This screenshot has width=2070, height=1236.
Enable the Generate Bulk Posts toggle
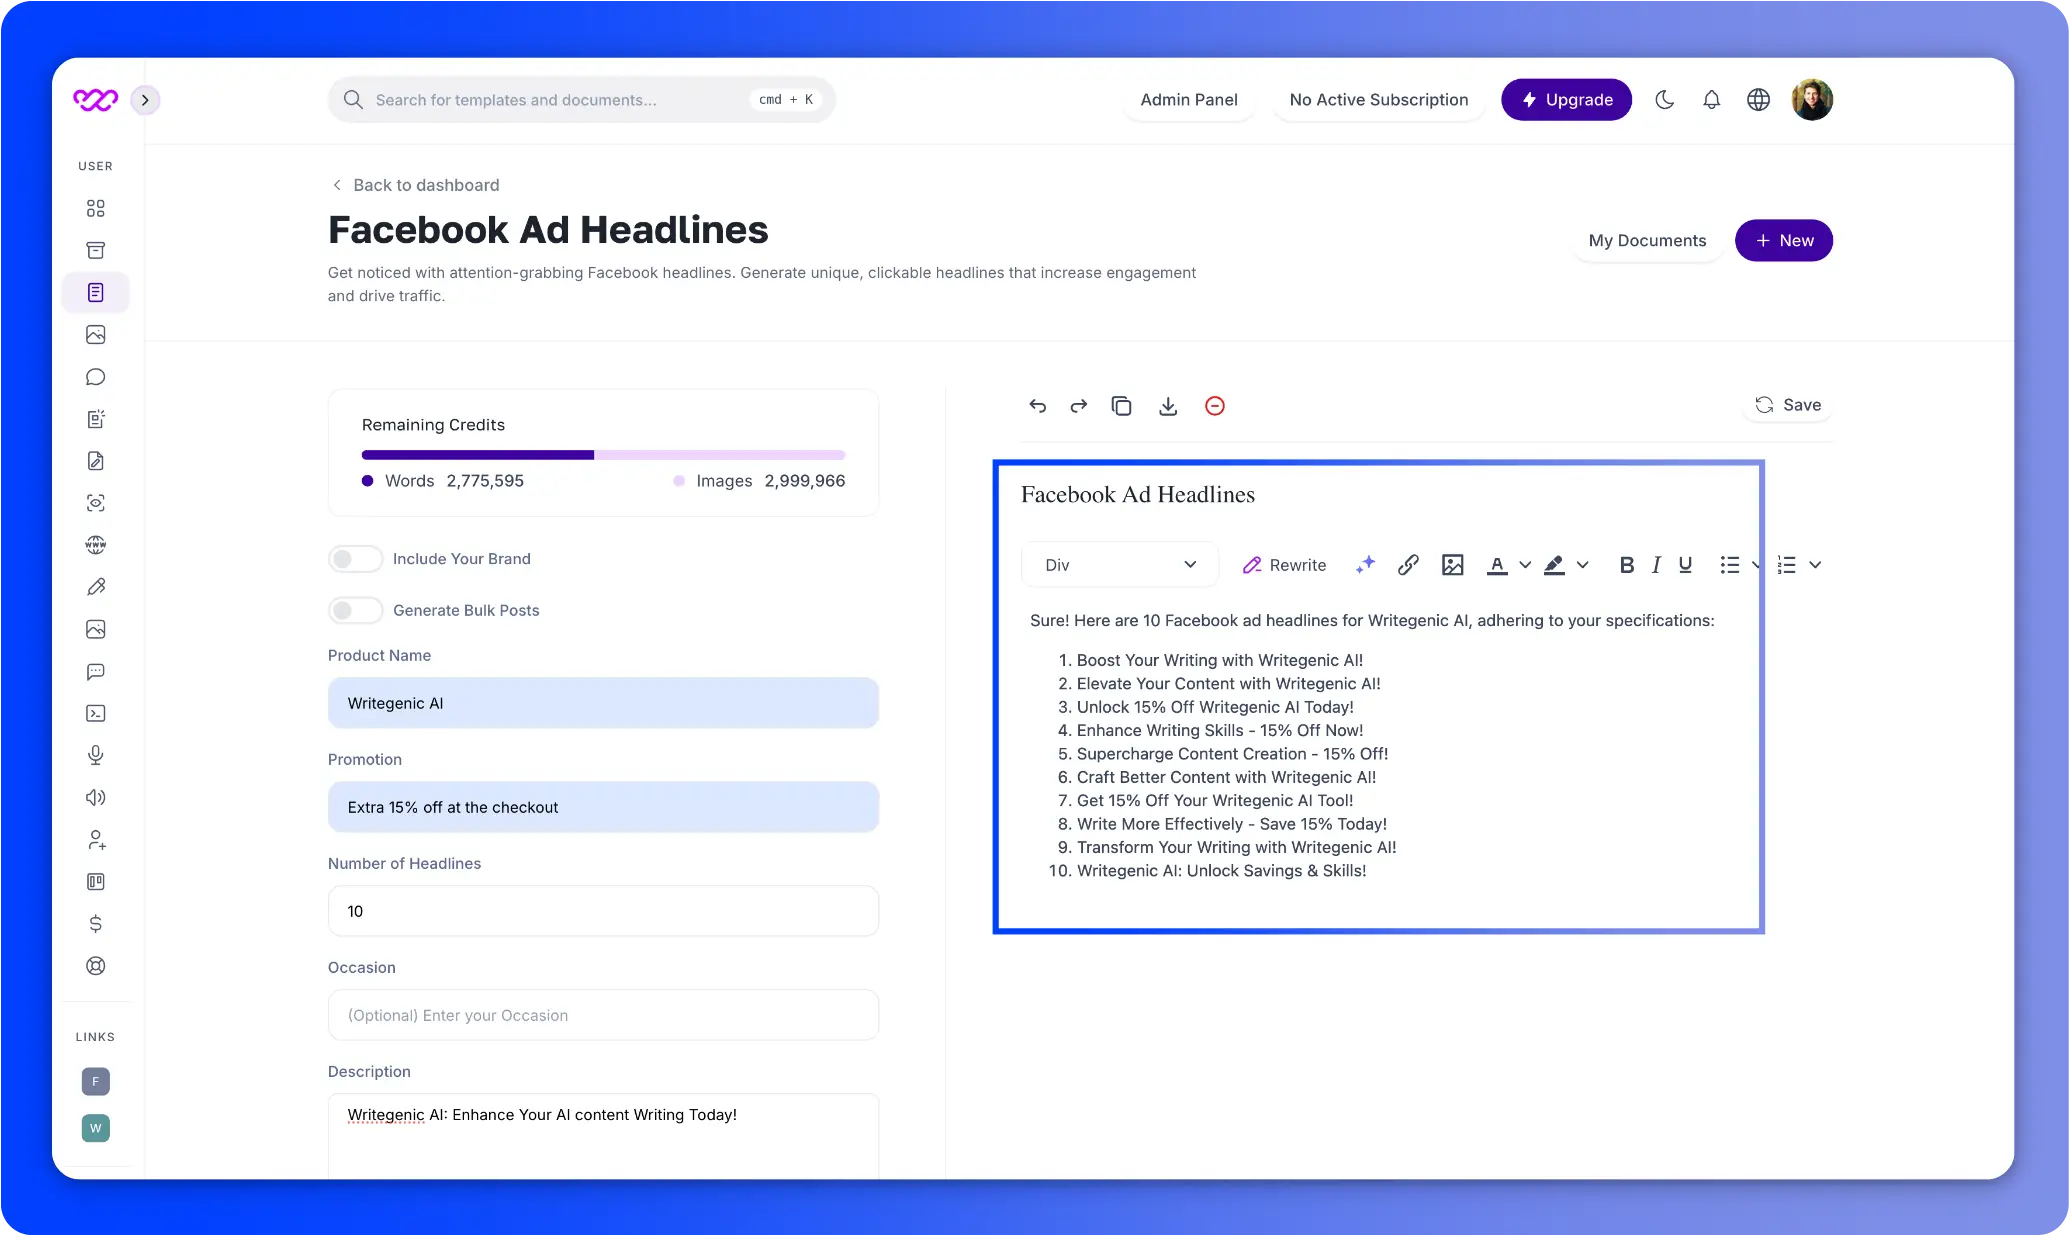tap(355, 610)
